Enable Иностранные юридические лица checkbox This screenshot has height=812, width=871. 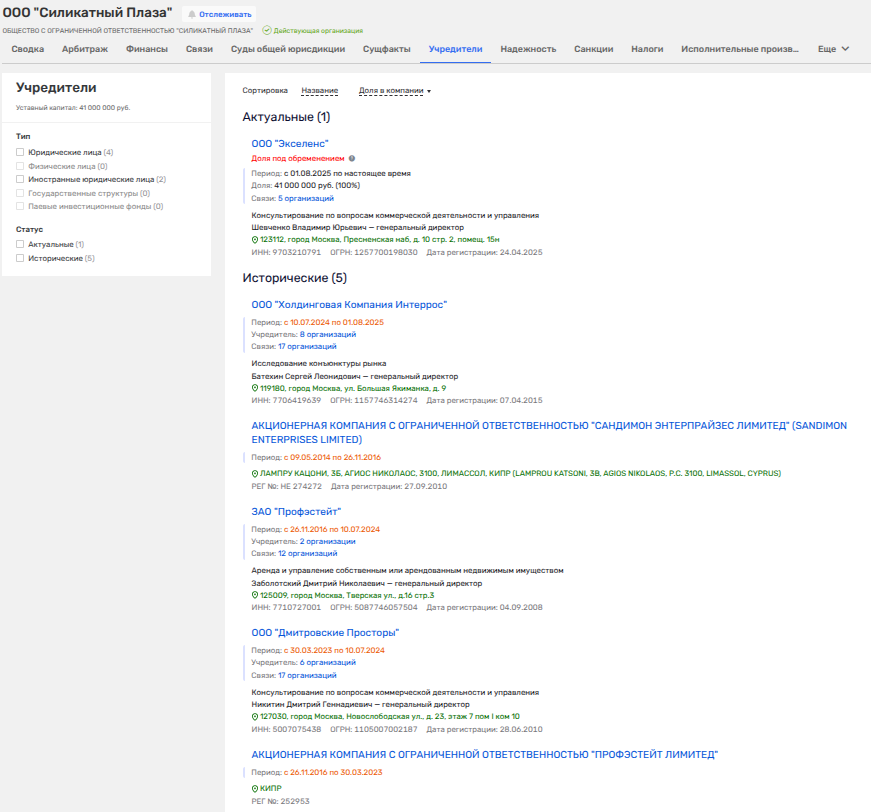[20, 179]
